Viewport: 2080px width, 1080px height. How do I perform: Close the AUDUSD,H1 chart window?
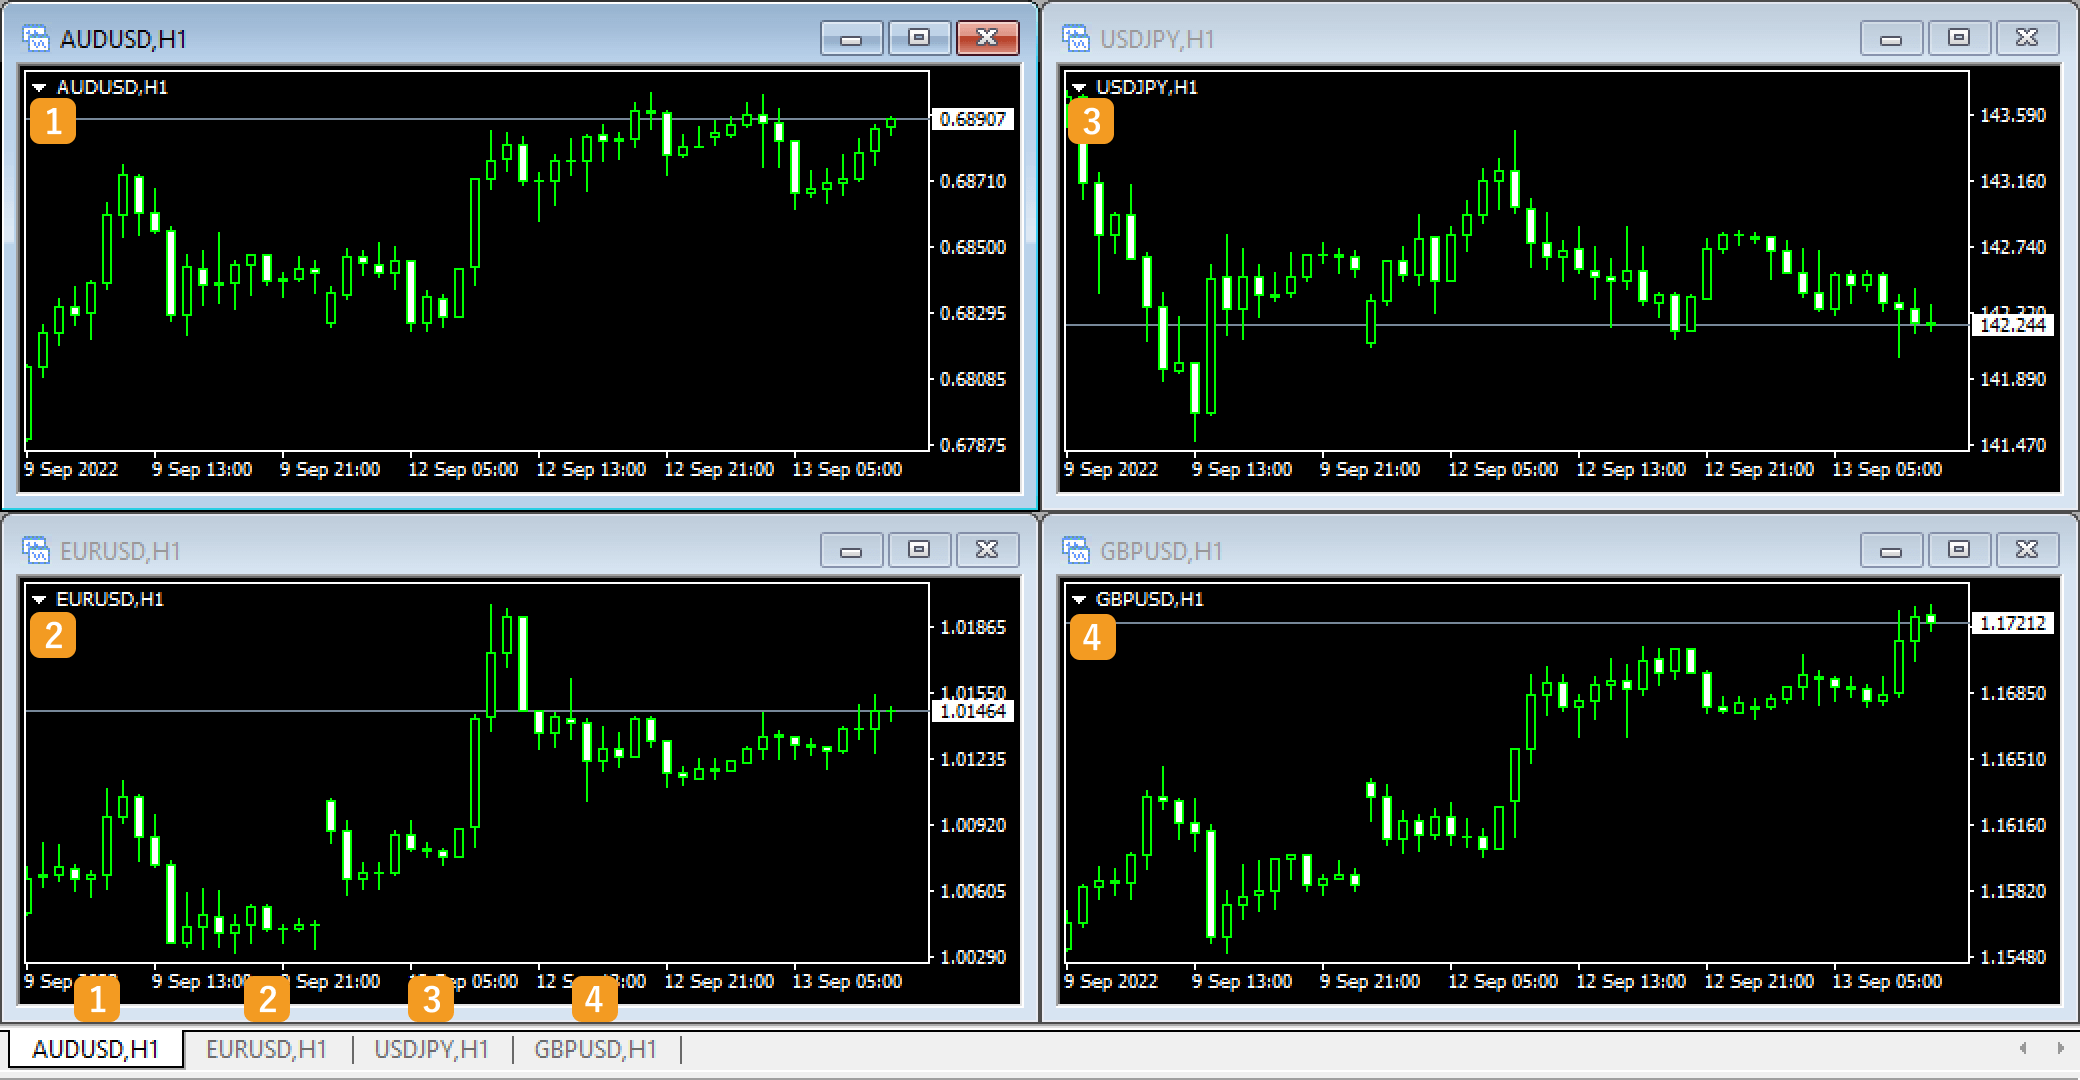(987, 38)
